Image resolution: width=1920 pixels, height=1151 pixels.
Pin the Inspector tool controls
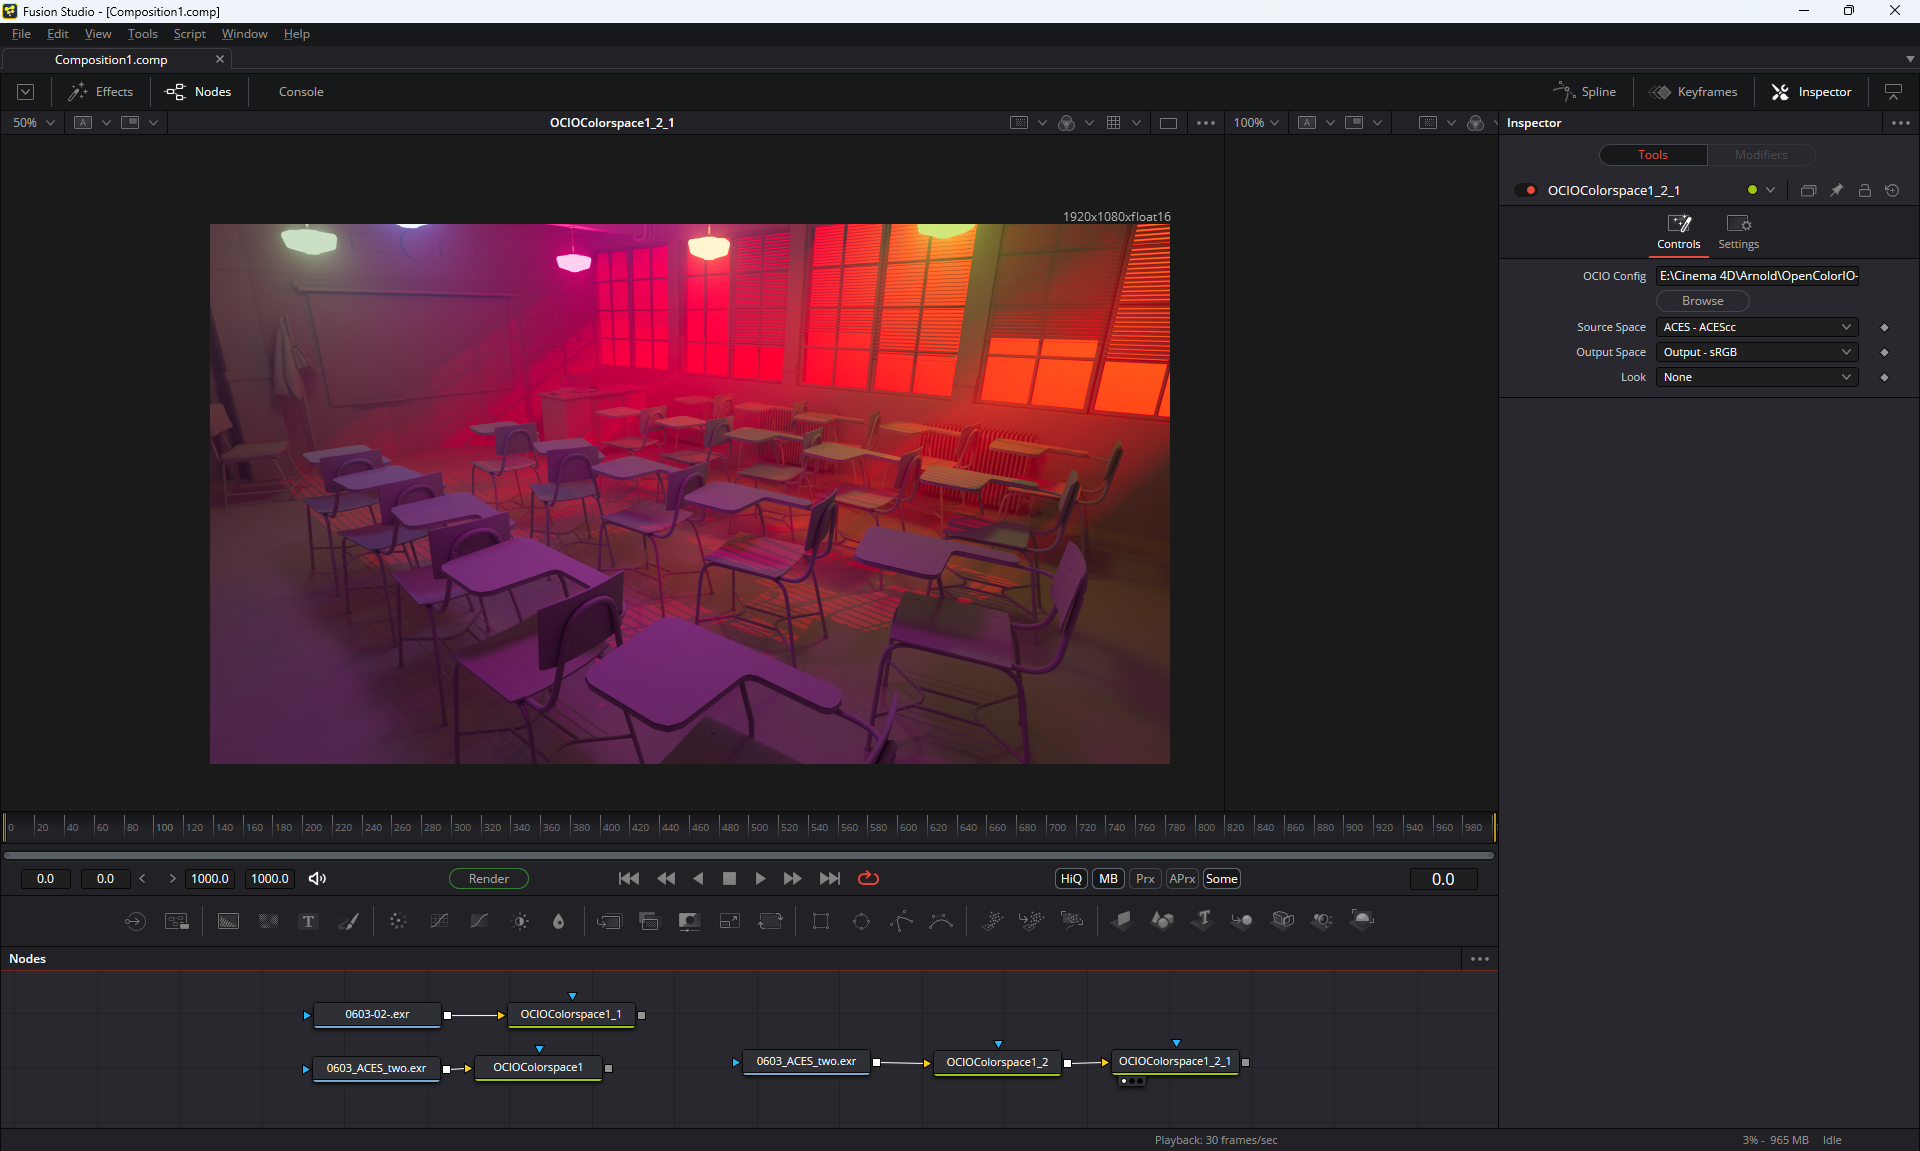(1836, 190)
